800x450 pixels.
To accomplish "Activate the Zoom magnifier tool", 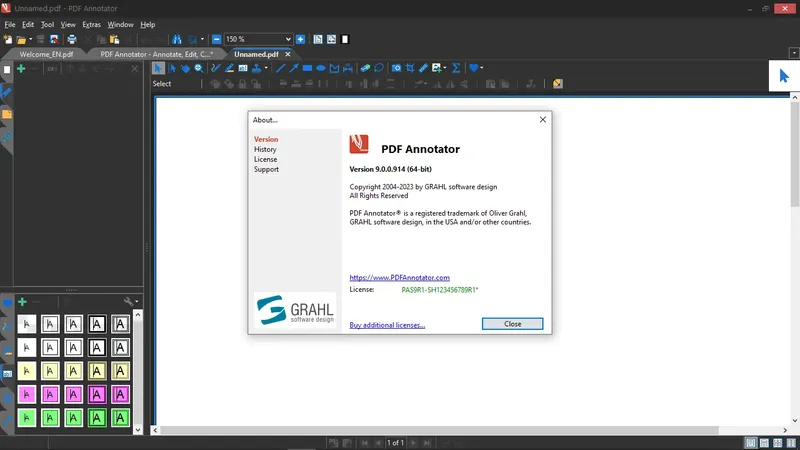I will 198,68.
